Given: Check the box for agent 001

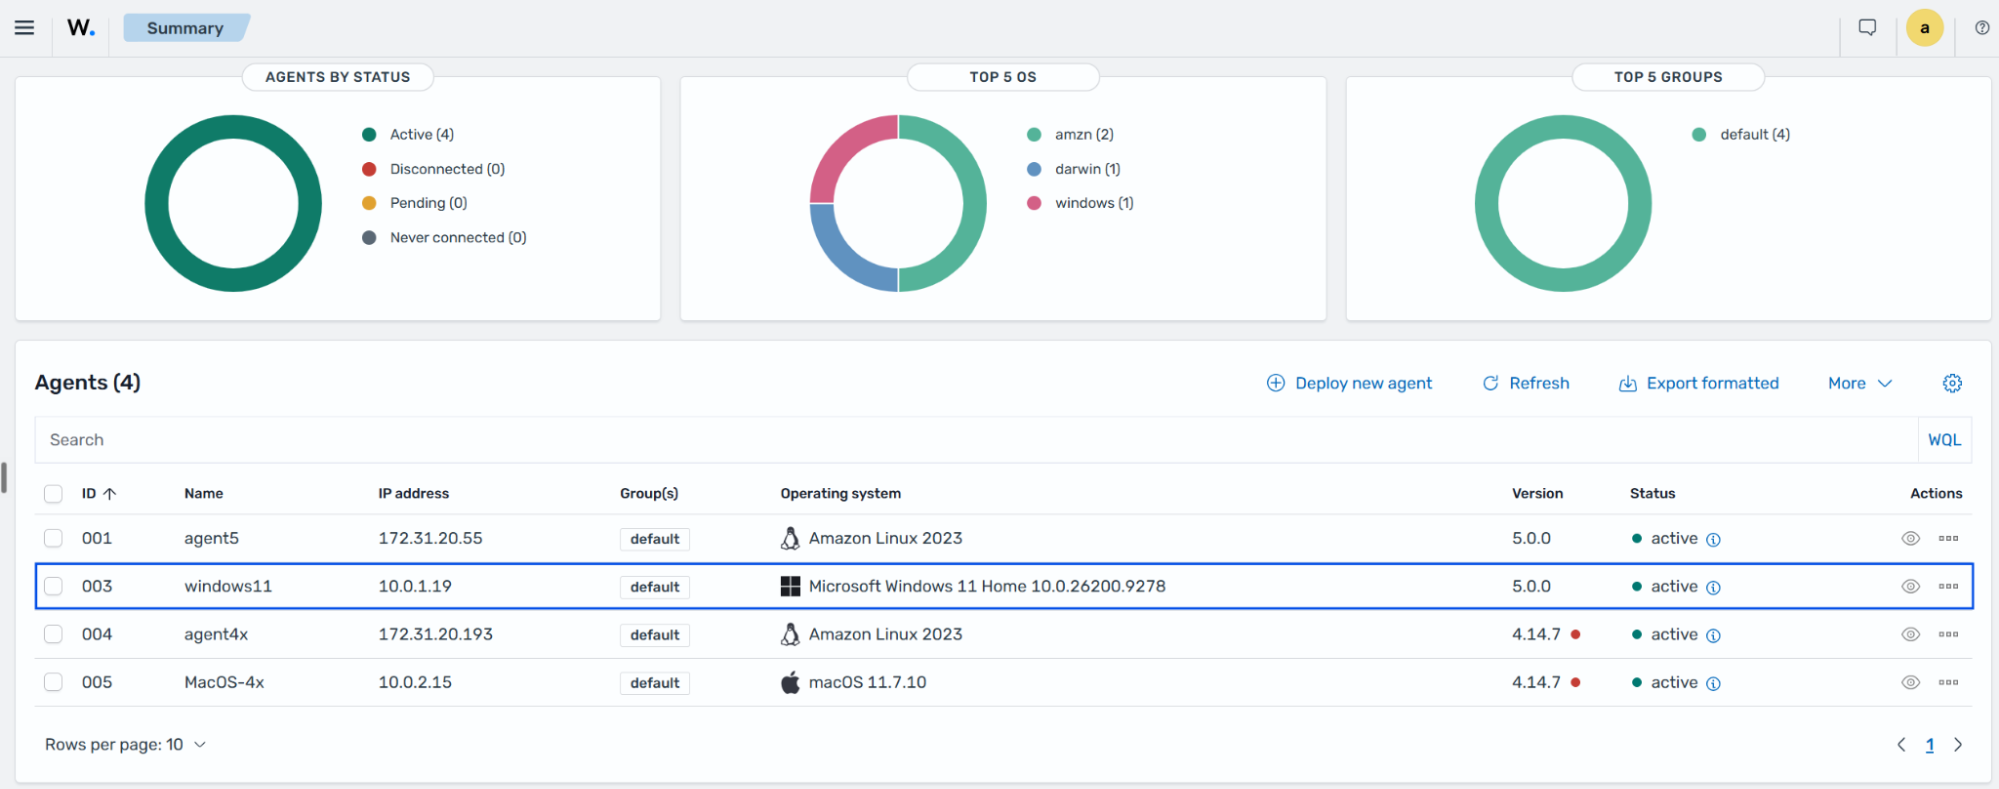Looking at the screenshot, I should 54,538.
